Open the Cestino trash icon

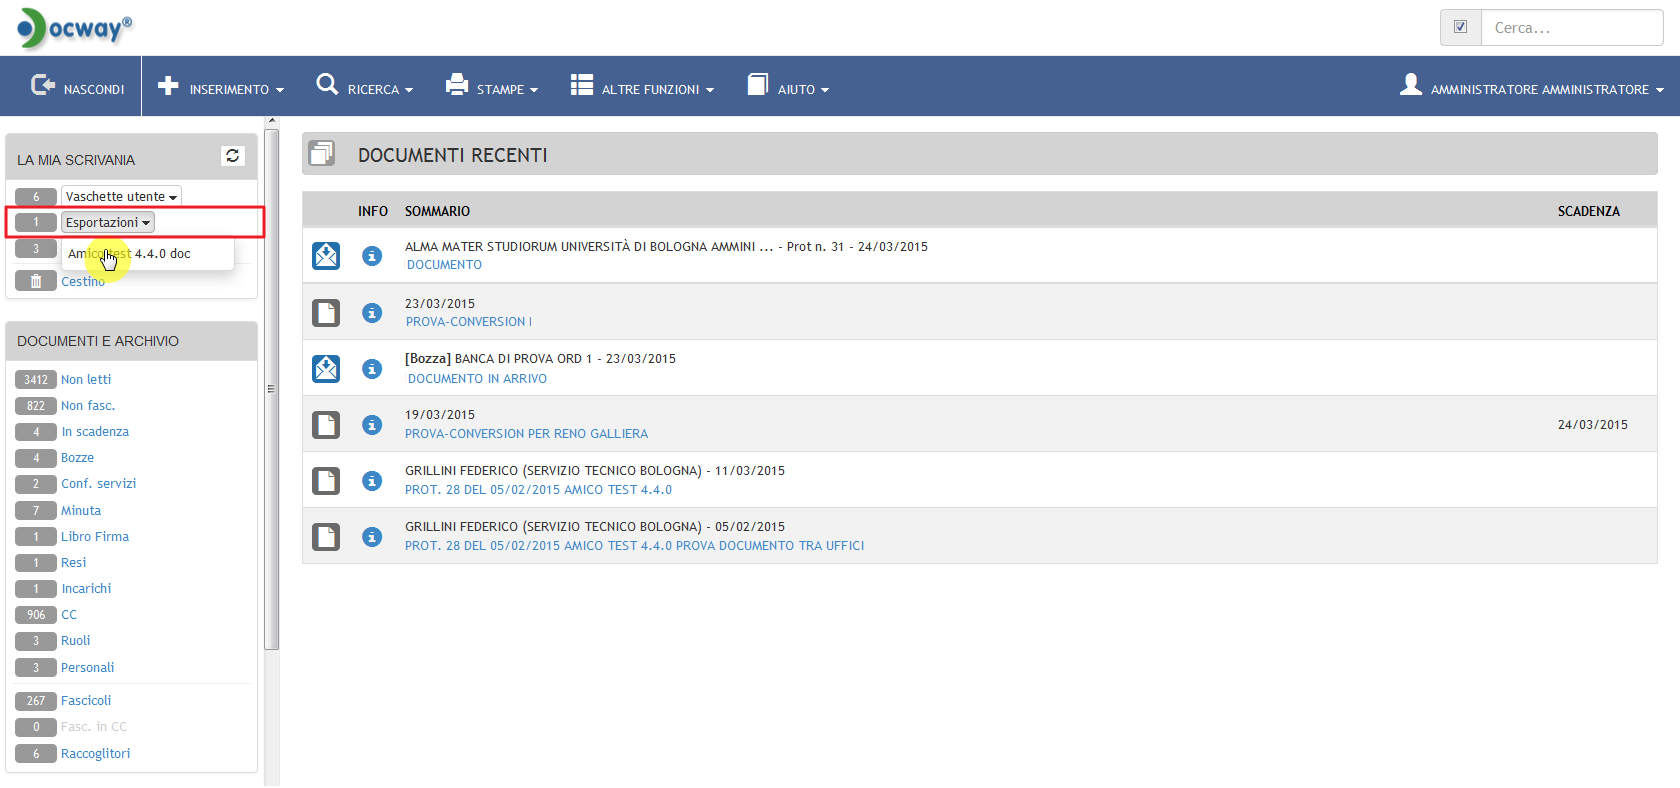tap(36, 281)
